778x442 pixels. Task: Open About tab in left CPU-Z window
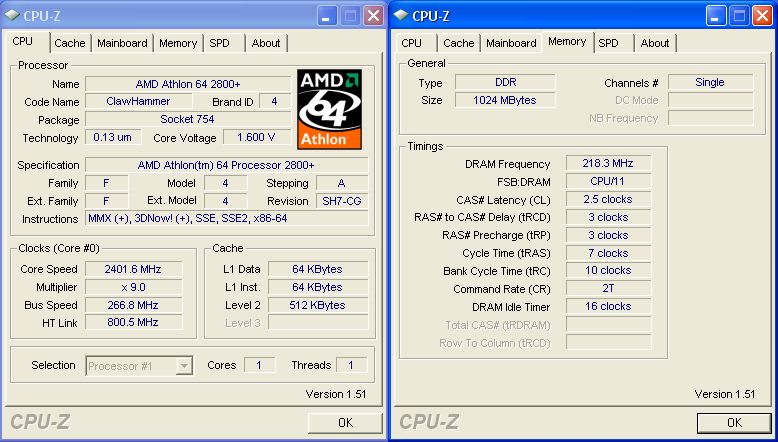(266, 43)
